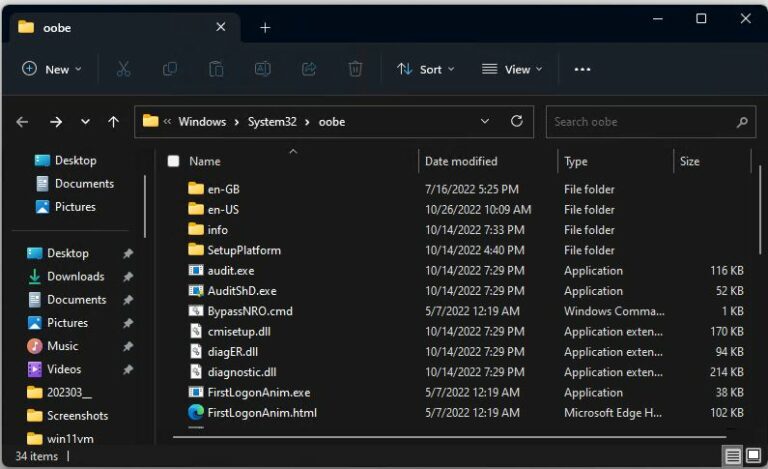The image size is (768, 469).
Task: Open the See more ellipsis menu
Action: click(582, 69)
